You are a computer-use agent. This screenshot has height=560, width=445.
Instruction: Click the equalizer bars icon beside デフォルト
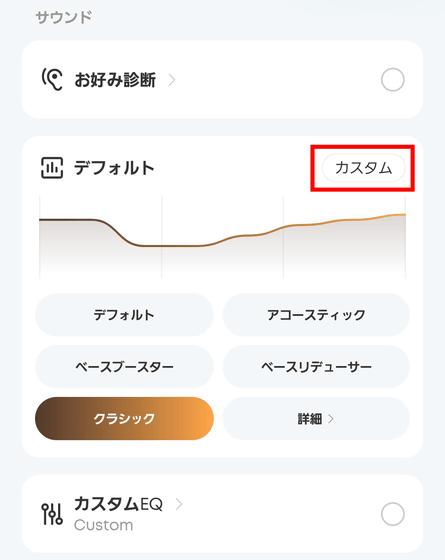pyautogui.click(x=52, y=168)
